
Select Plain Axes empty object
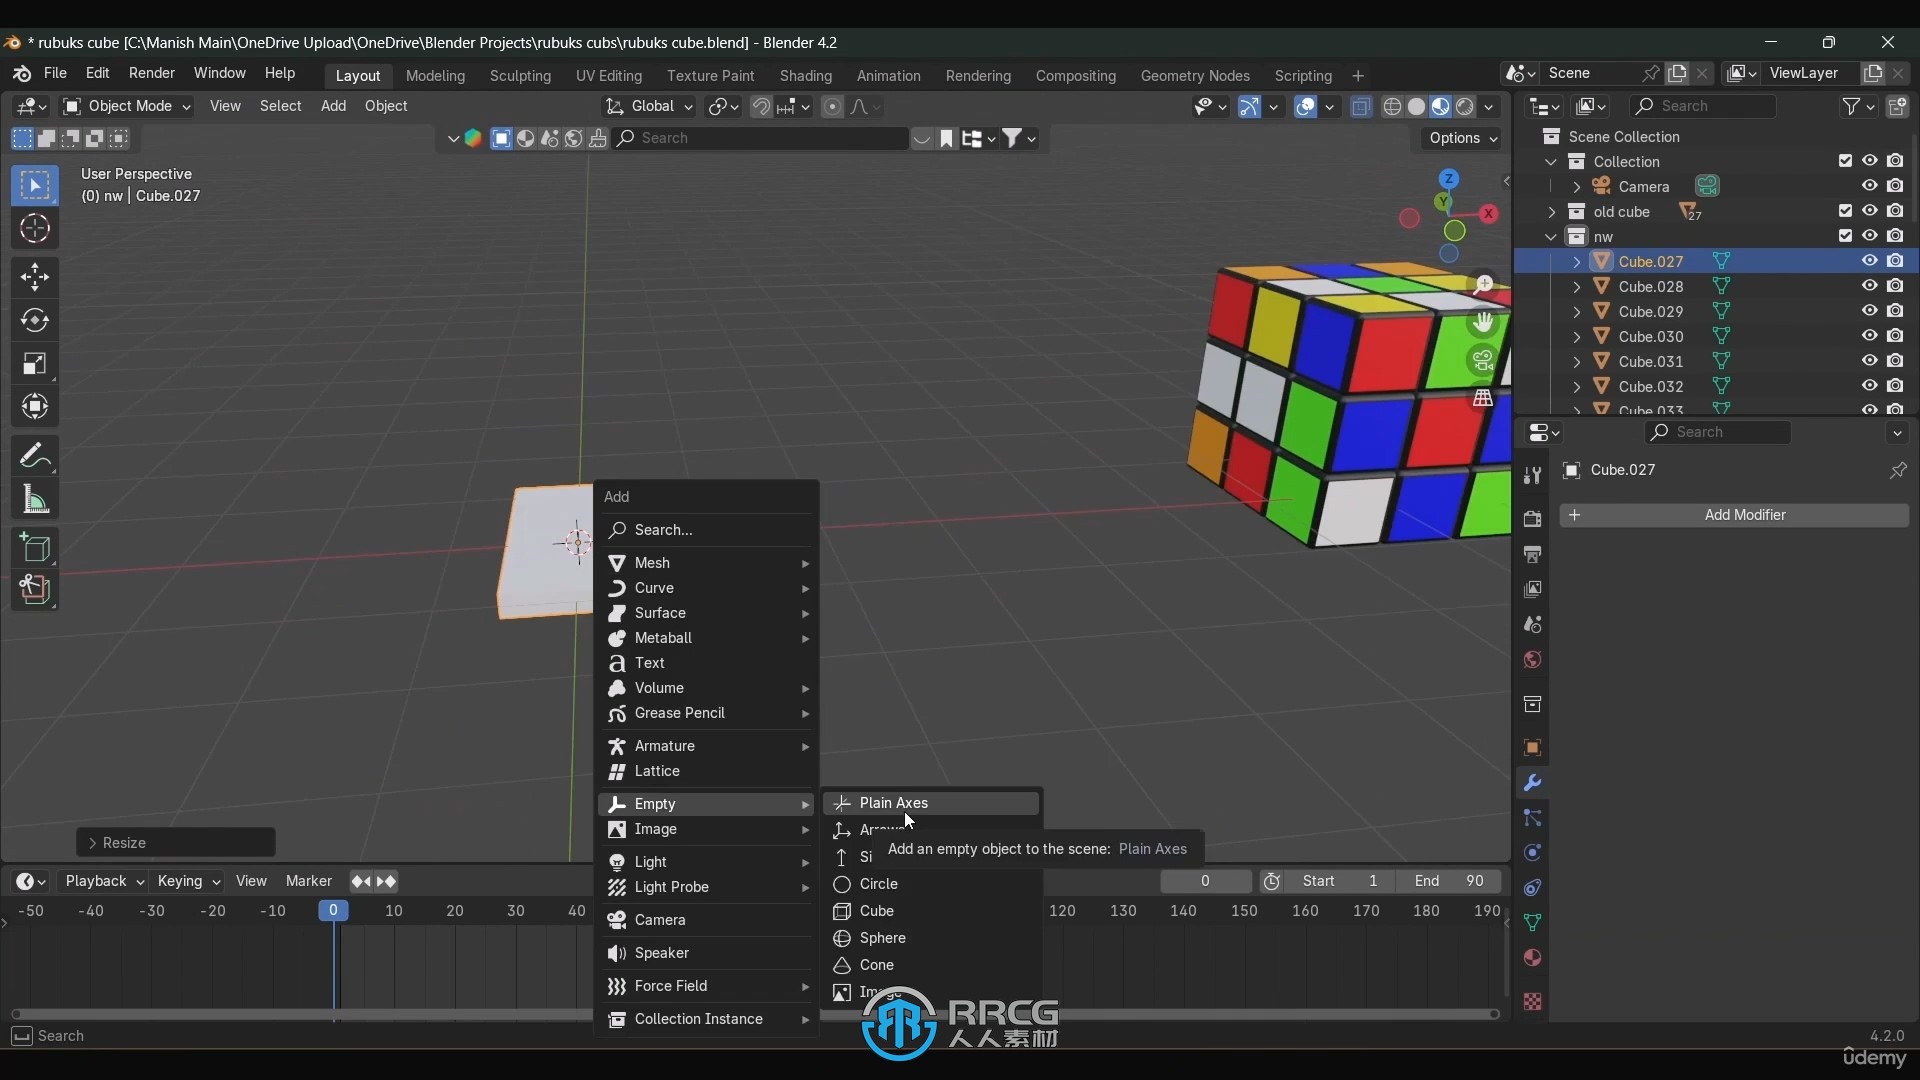pyautogui.click(x=894, y=802)
